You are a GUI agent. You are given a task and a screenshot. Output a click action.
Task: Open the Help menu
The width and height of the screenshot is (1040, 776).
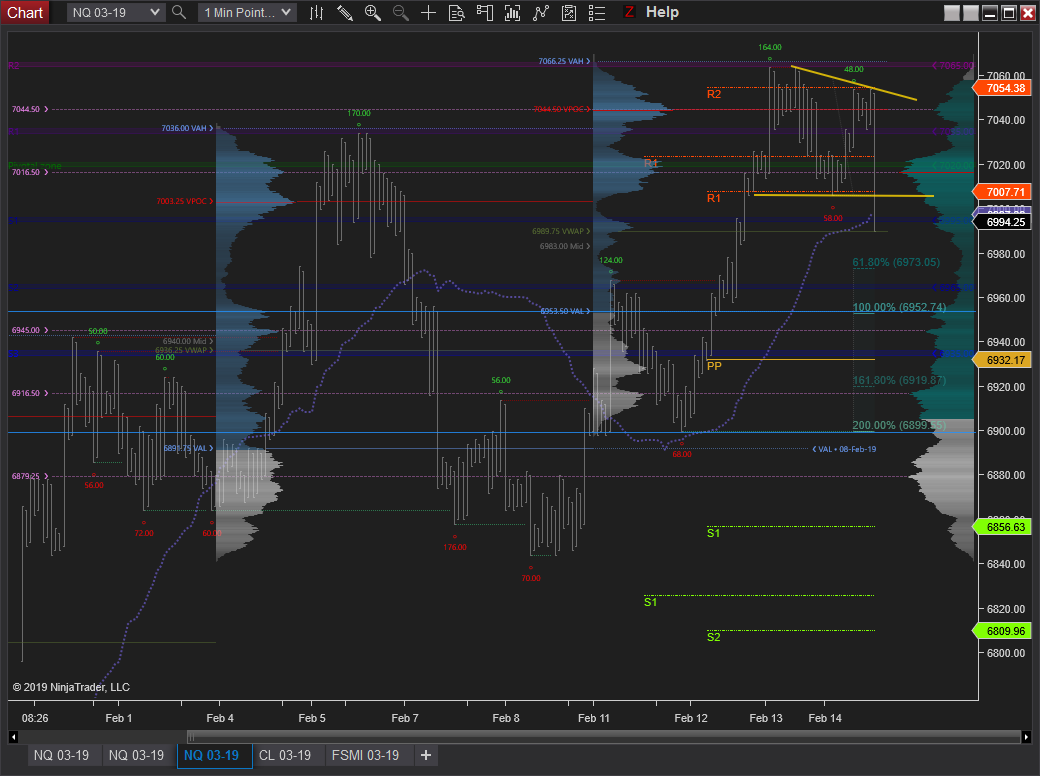(x=662, y=12)
